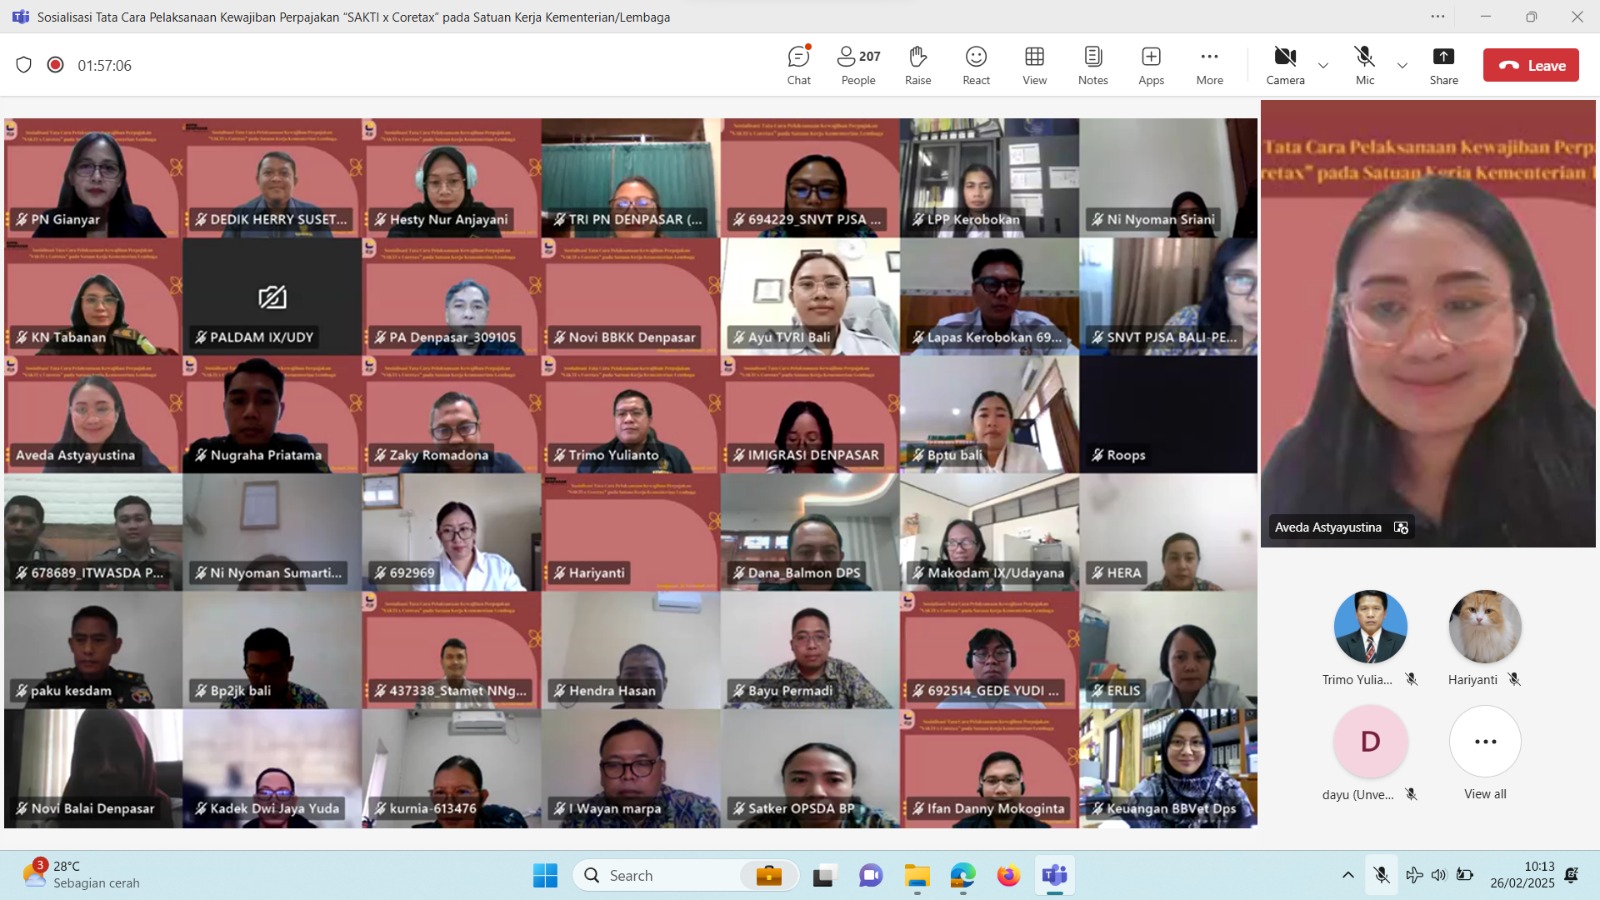Leave the meeting

click(x=1530, y=65)
